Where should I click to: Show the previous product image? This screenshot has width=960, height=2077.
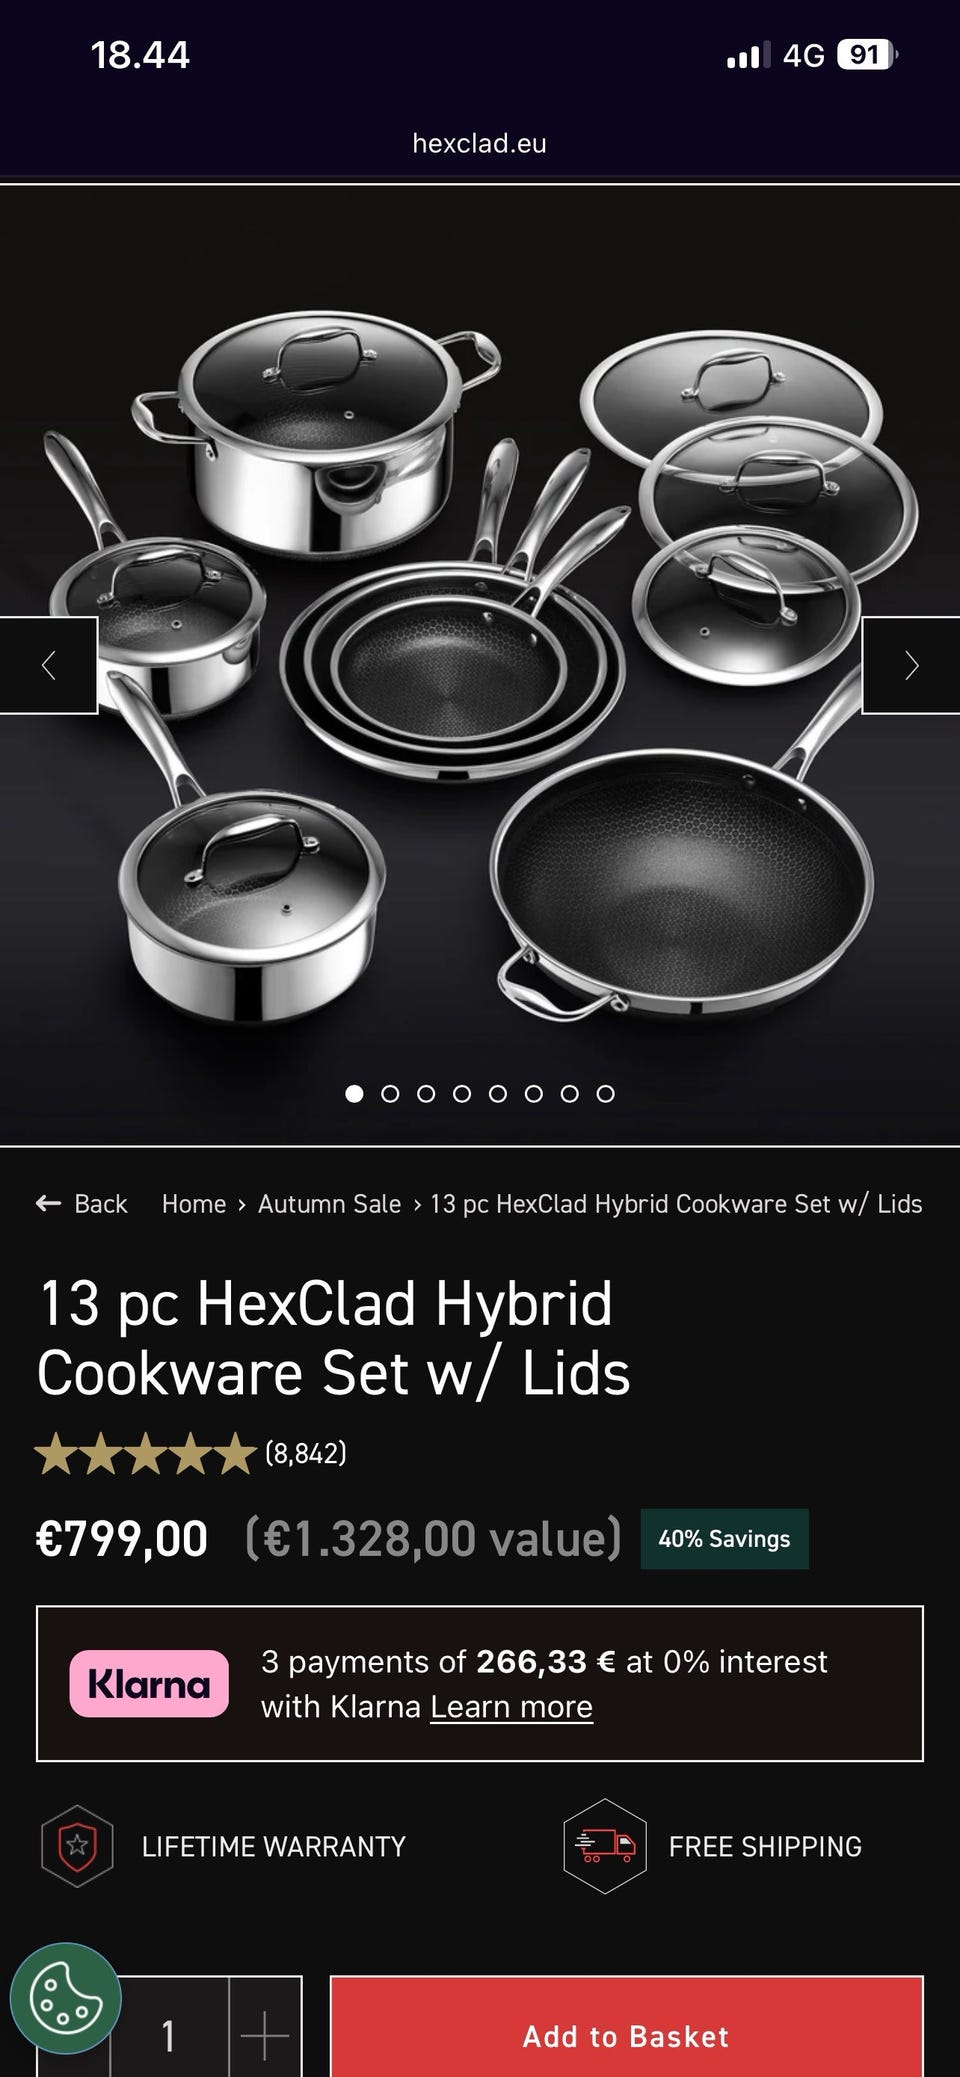[48, 665]
